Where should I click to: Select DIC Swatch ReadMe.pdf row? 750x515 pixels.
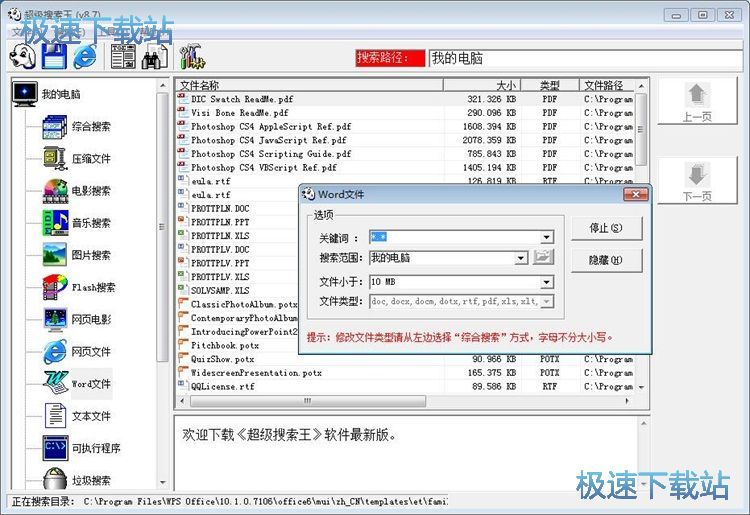pos(406,99)
